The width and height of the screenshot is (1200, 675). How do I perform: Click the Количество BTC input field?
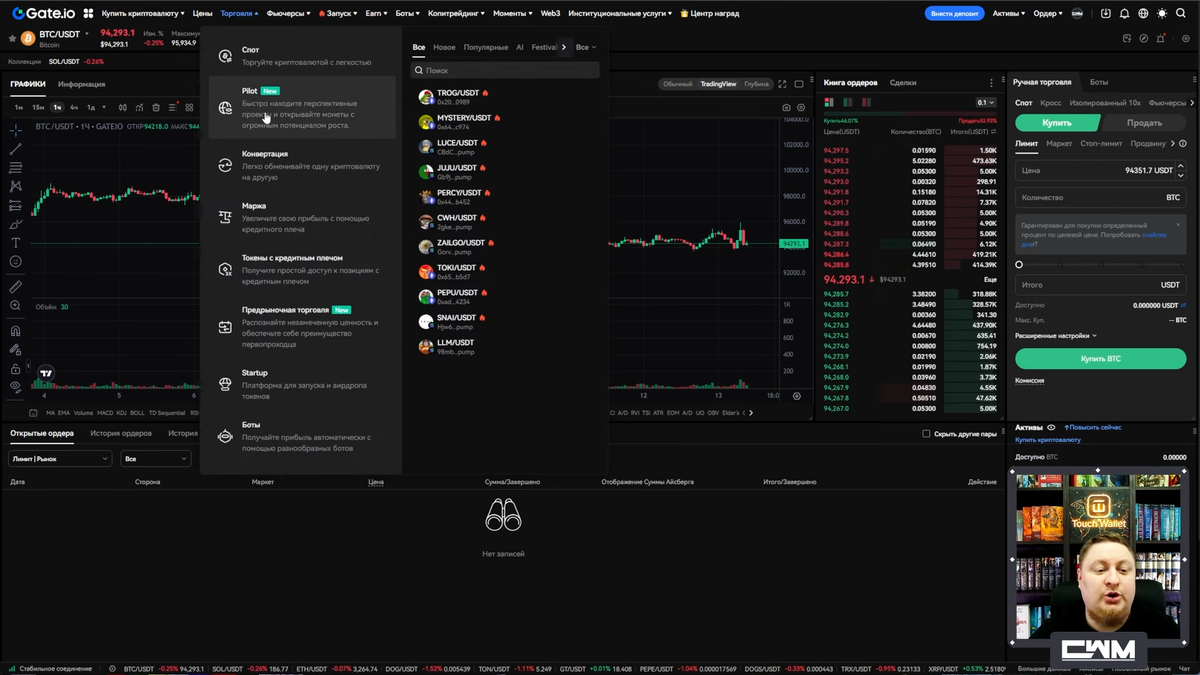click(1100, 198)
